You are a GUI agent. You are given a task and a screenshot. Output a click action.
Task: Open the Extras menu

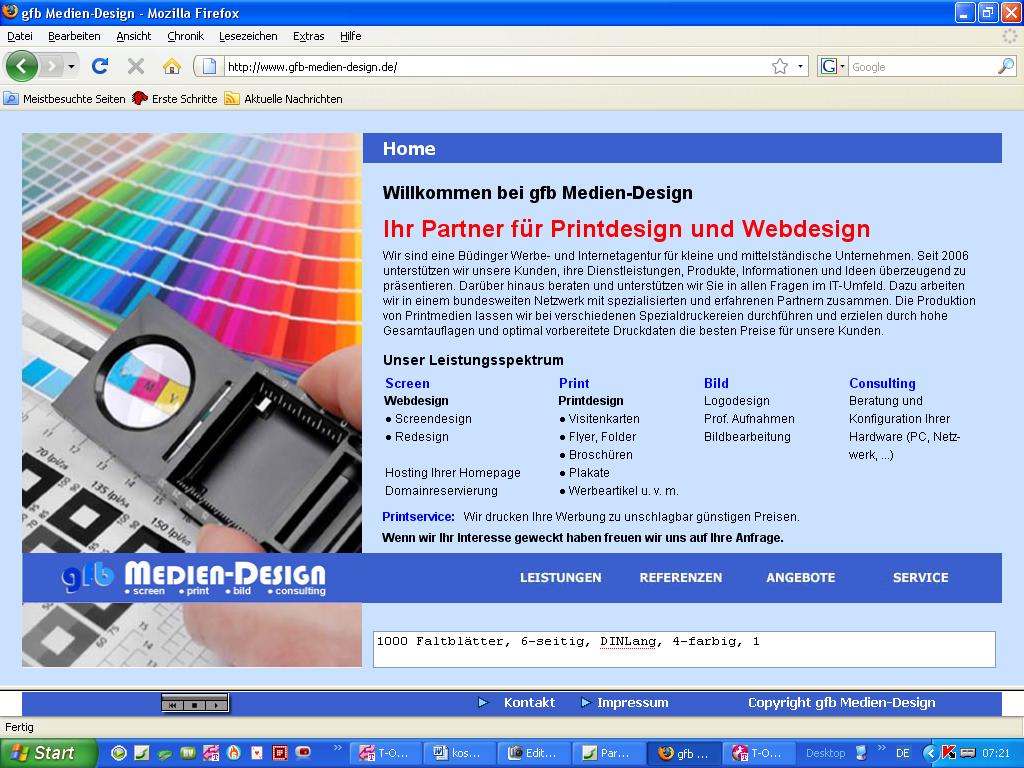308,37
